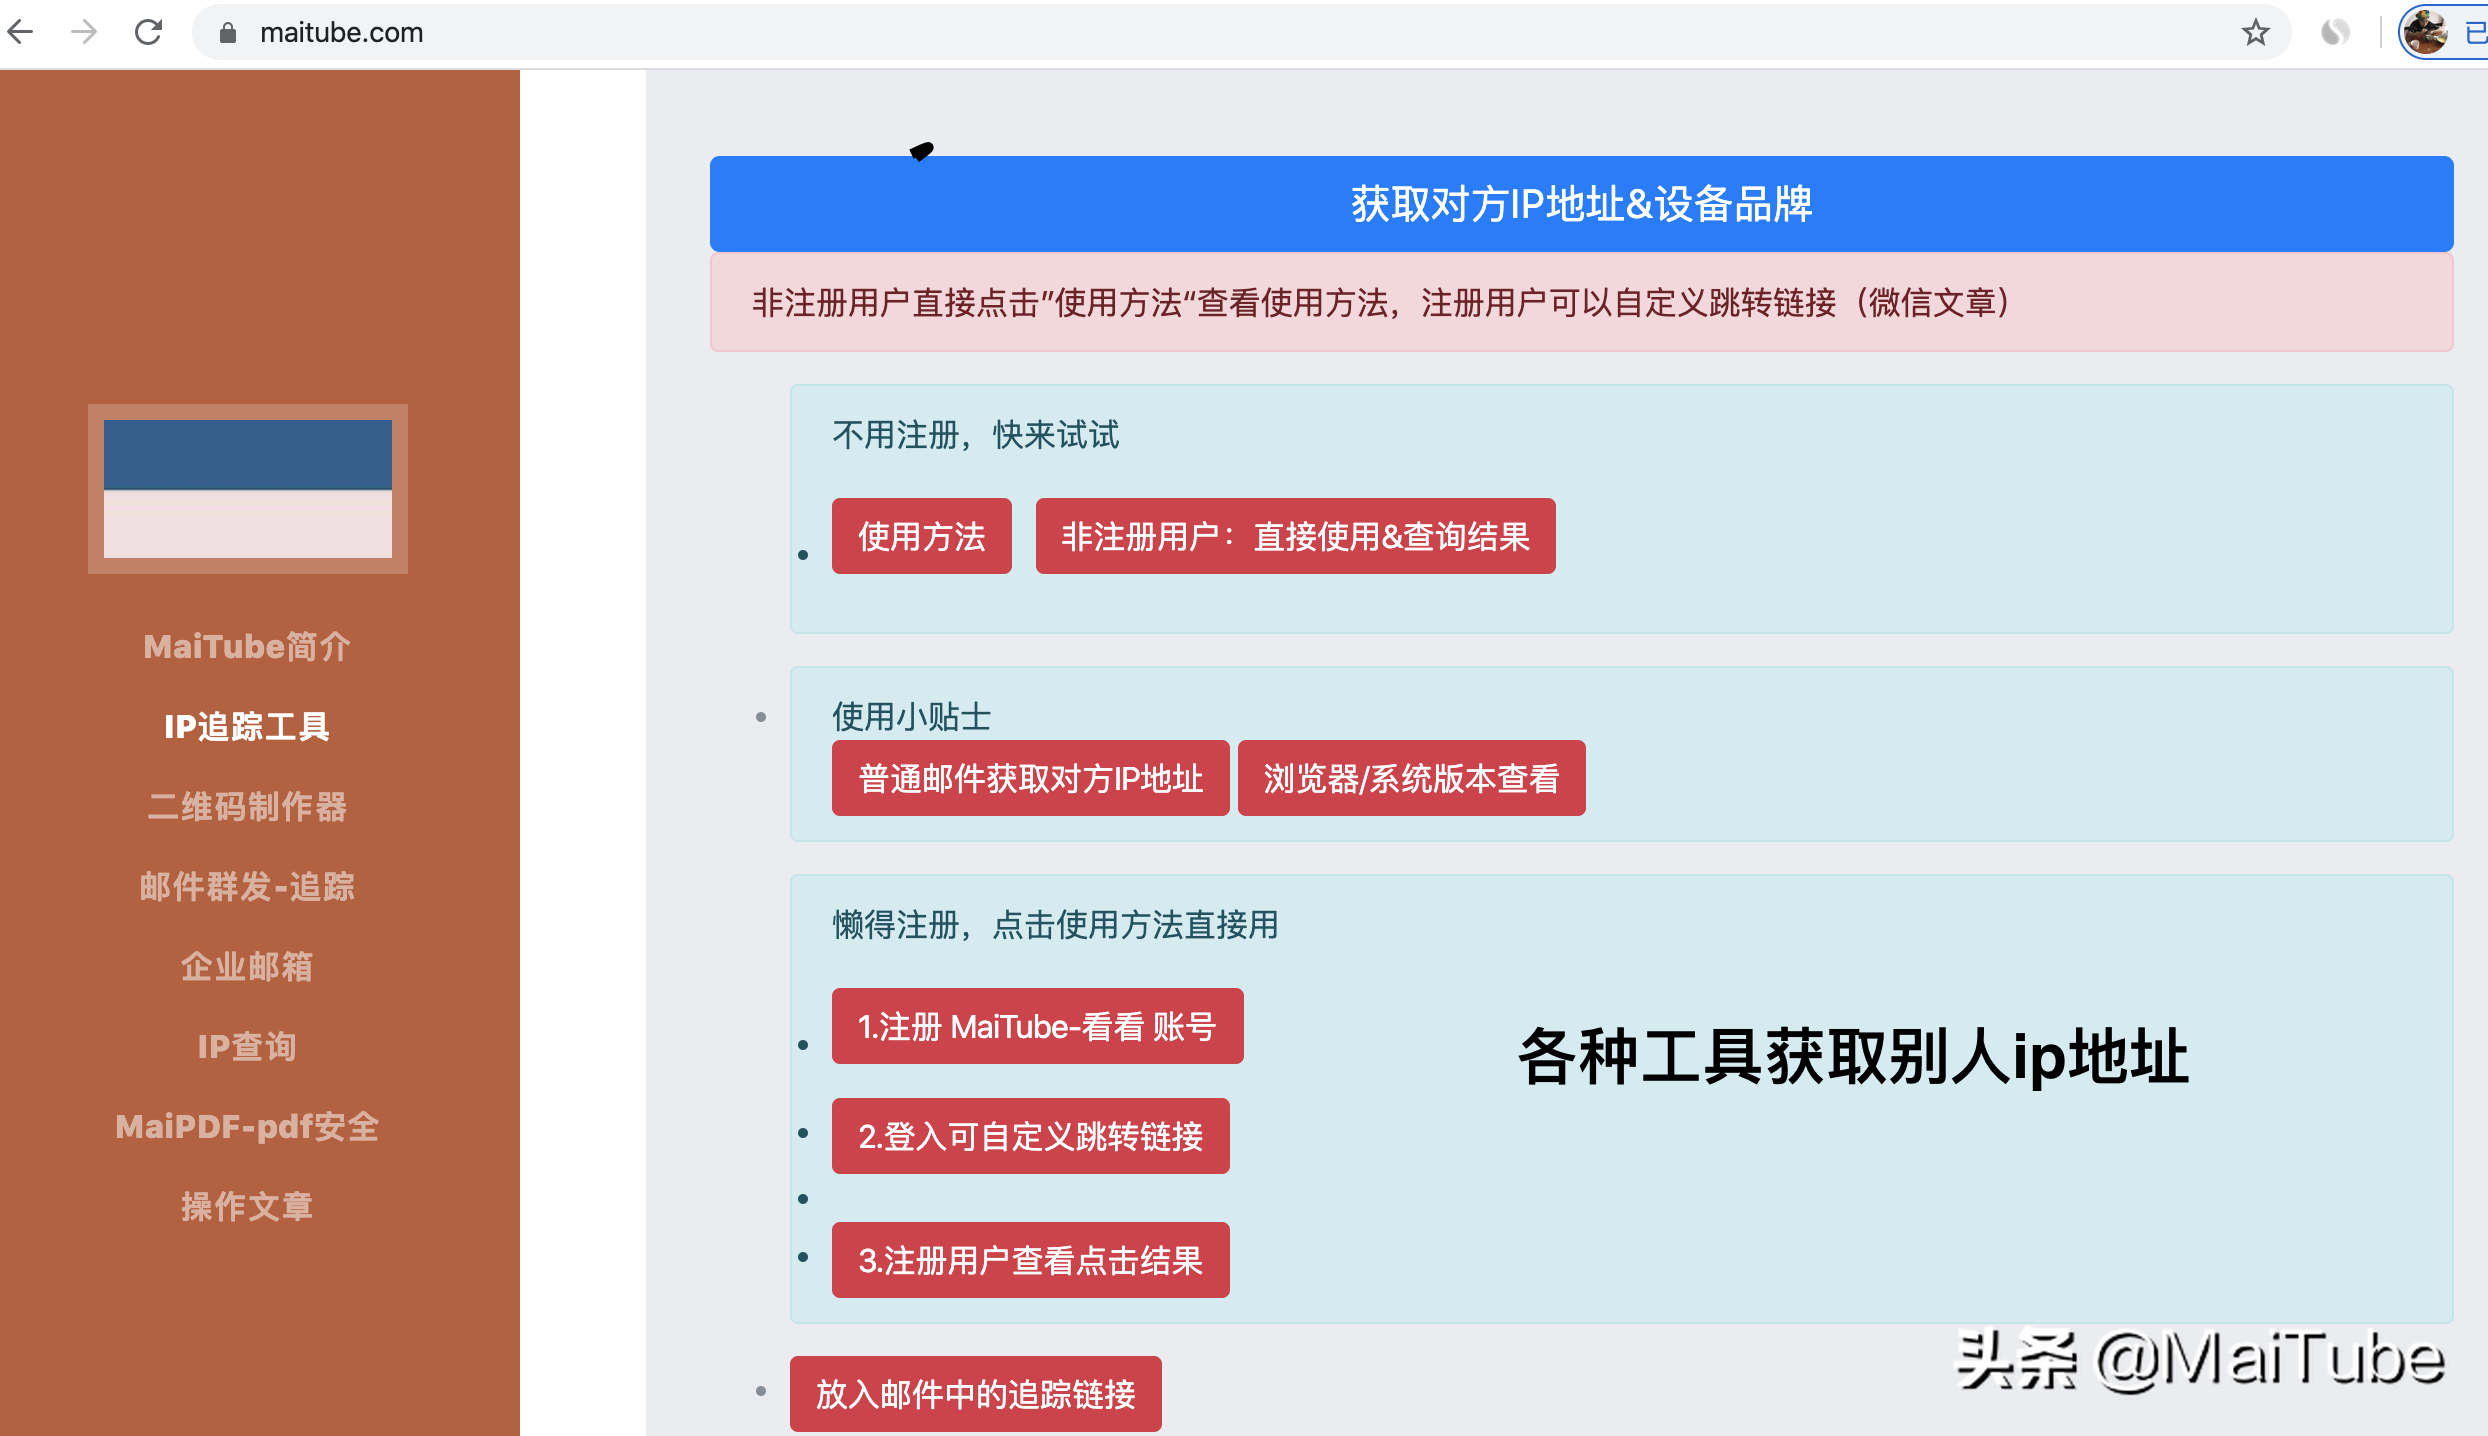Image resolution: width=2488 pixels, height=1436 pixels.
Task: Open IP查询 from the sidebar
Action: 247,1047
